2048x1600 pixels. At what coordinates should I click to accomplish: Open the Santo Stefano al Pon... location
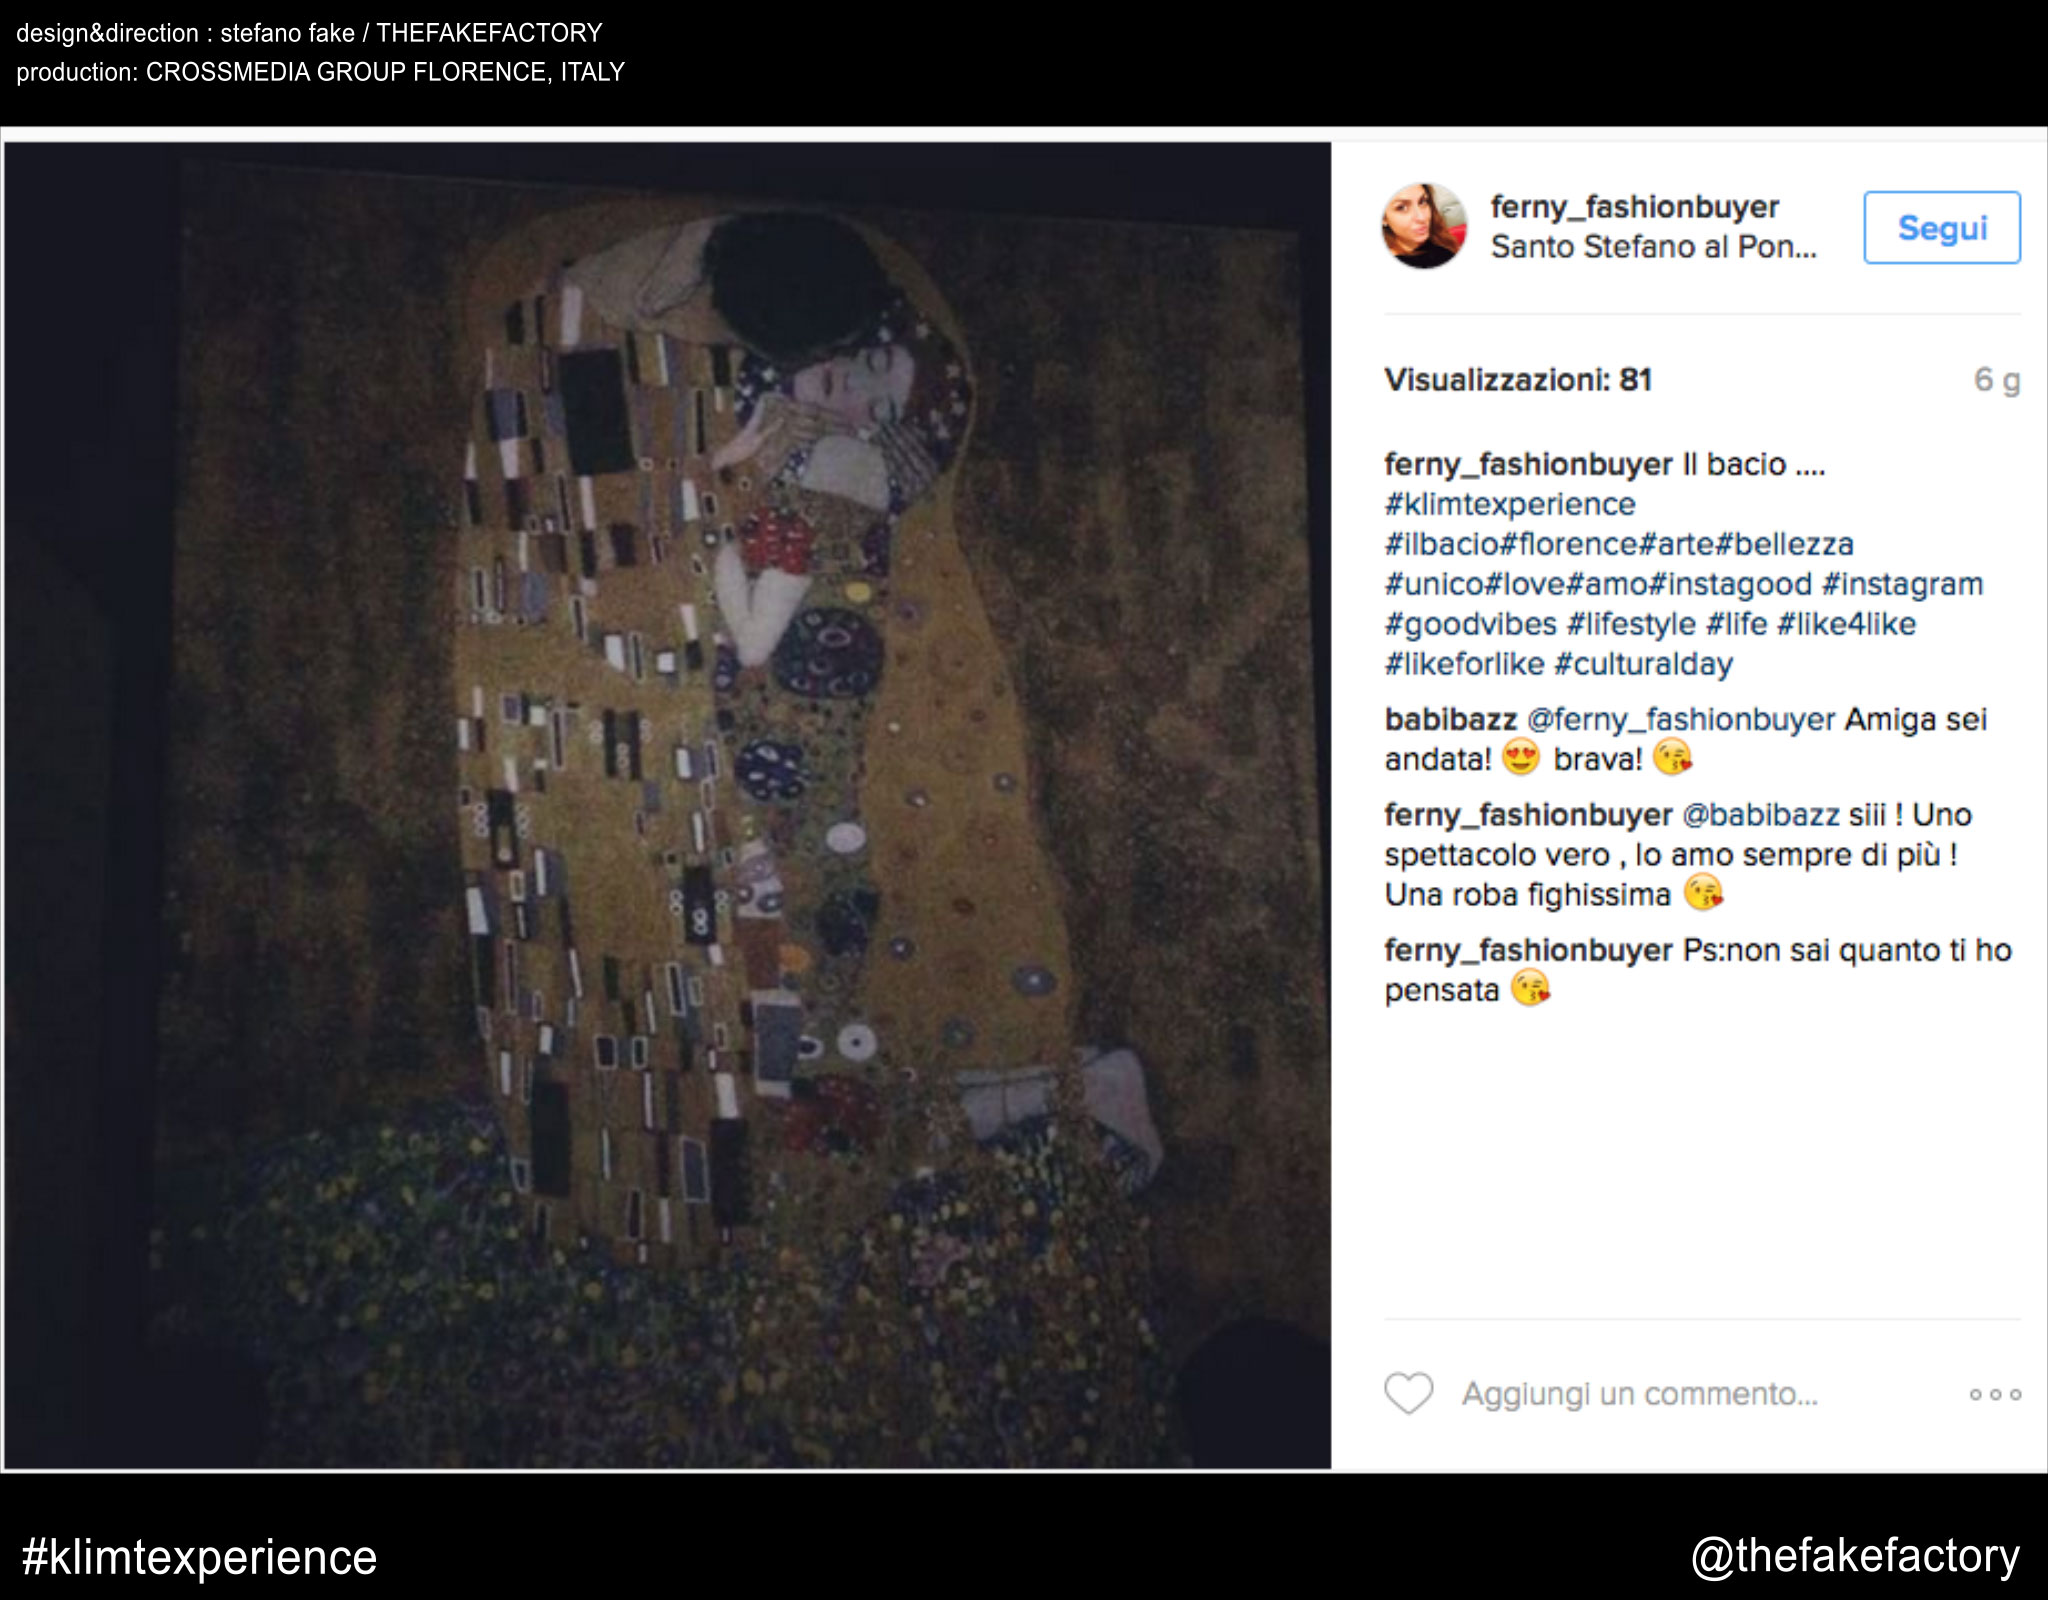(1652, 247)
